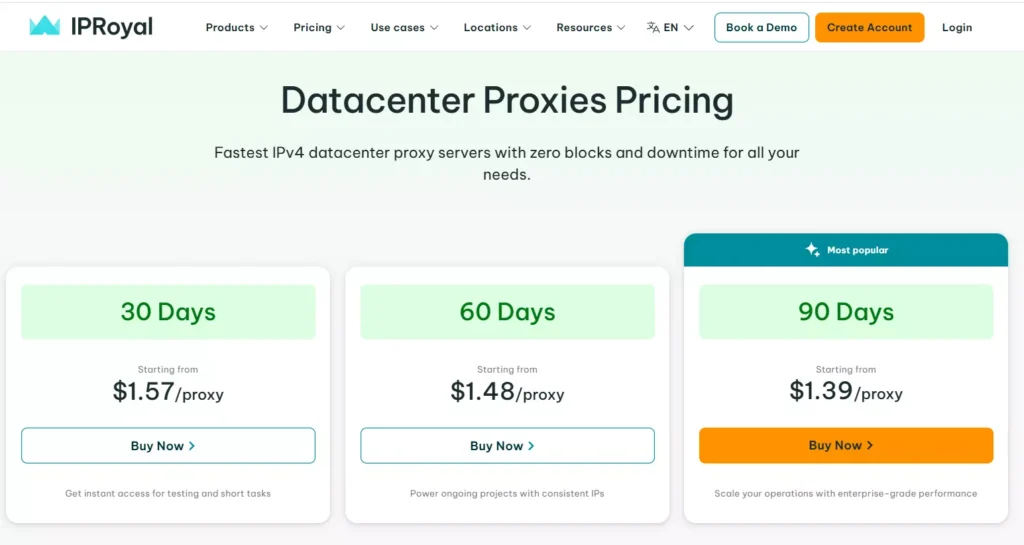Click the IPRoyal brand name text
The image size is (1024, 545).
click(x=111, y=27)
